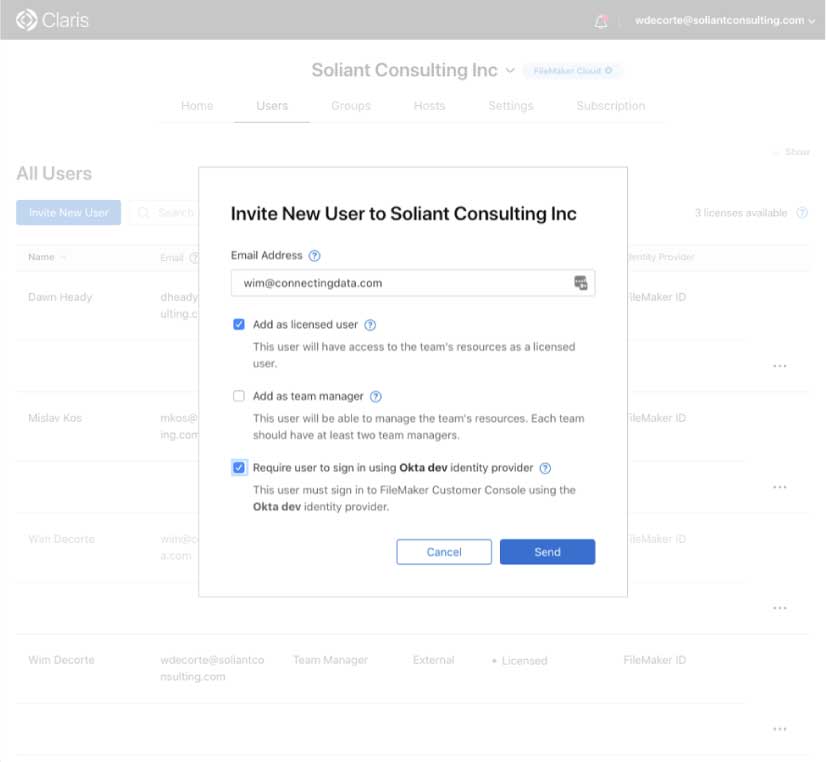The width and height of the screenshot is (826, 762).
Task: Open the more options menu below the wim@… Wim Decorte row
Action: (x=780, y=608)
